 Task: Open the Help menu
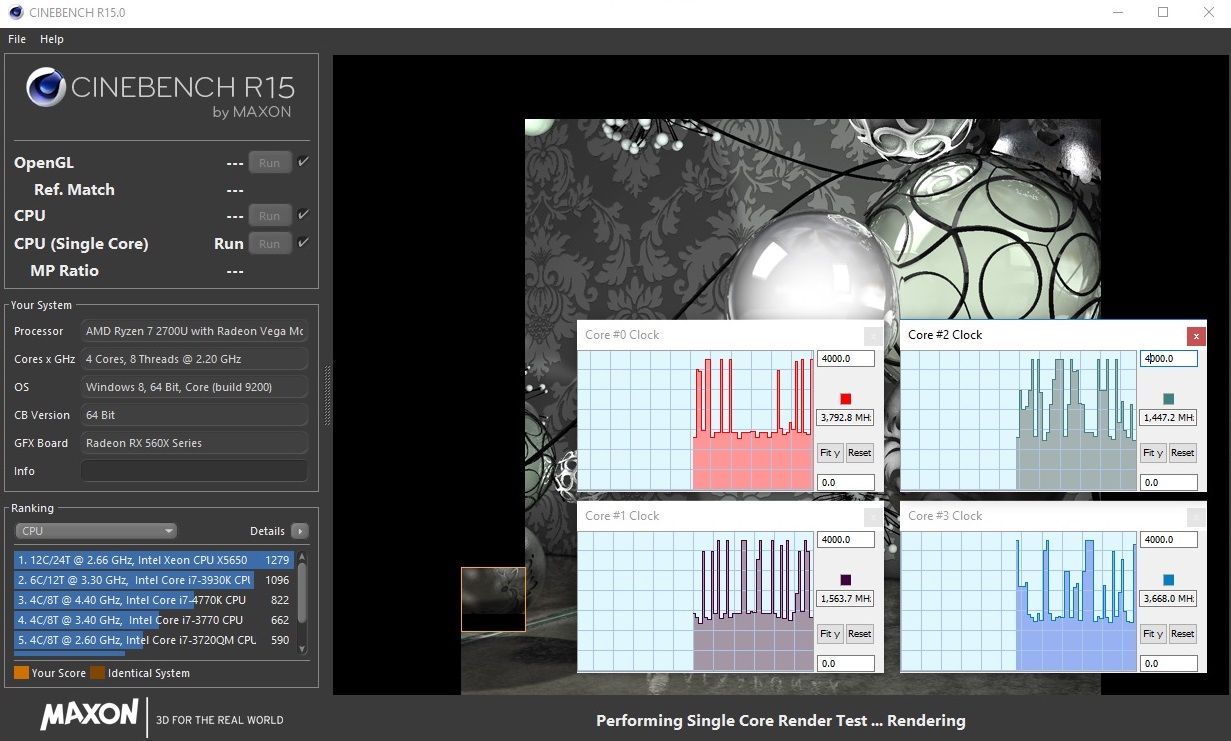52,39
